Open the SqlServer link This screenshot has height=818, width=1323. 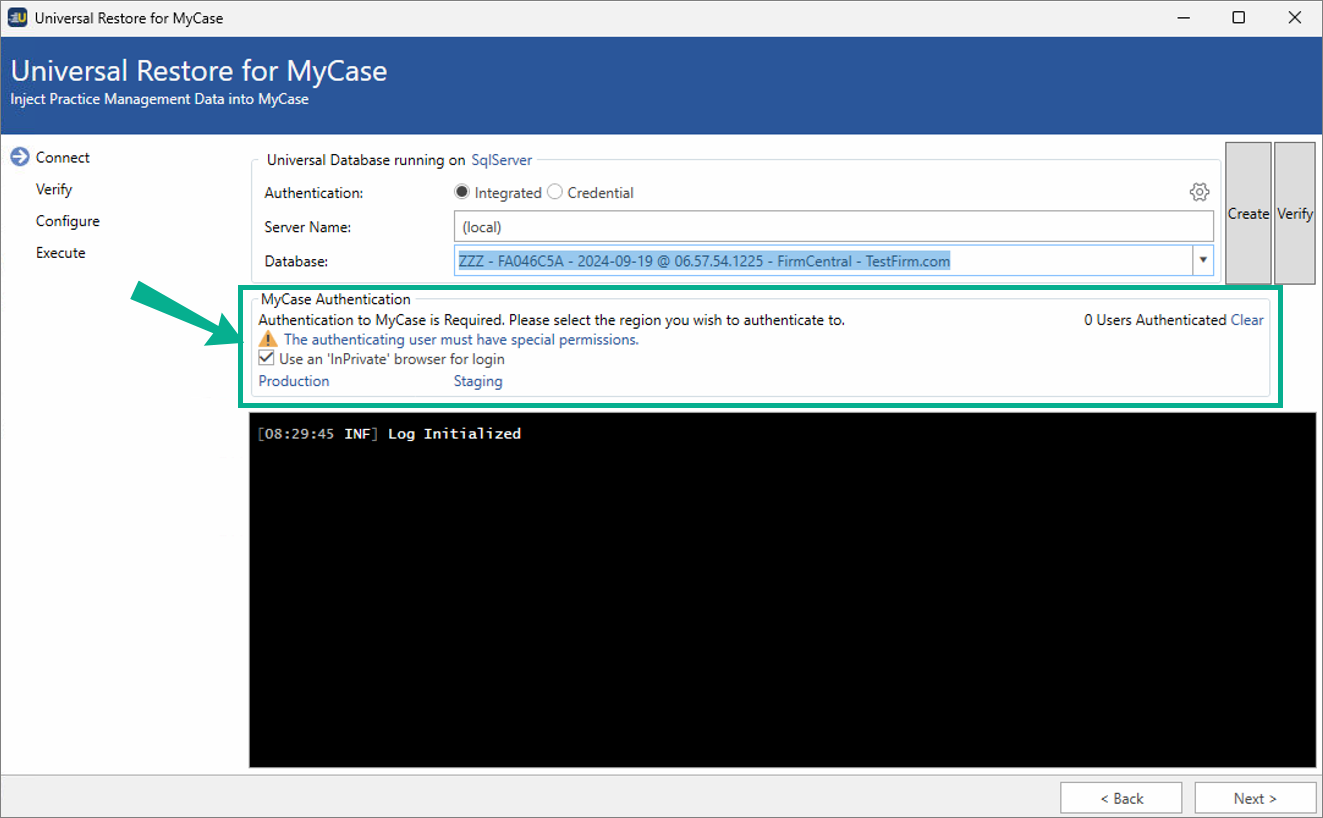pos(502,160)
